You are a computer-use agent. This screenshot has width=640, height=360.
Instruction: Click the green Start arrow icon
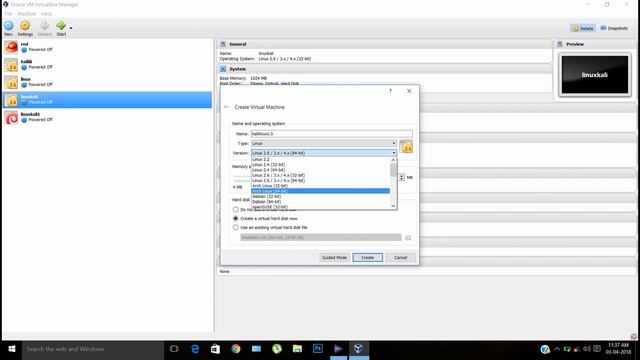click(61, 26)
